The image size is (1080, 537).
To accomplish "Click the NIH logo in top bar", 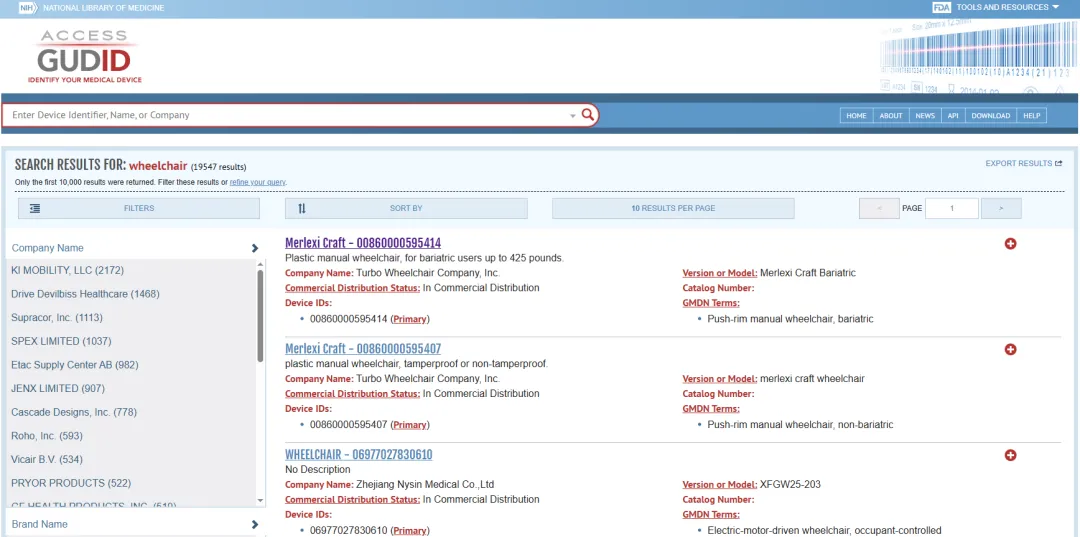I will pos(27,8).
